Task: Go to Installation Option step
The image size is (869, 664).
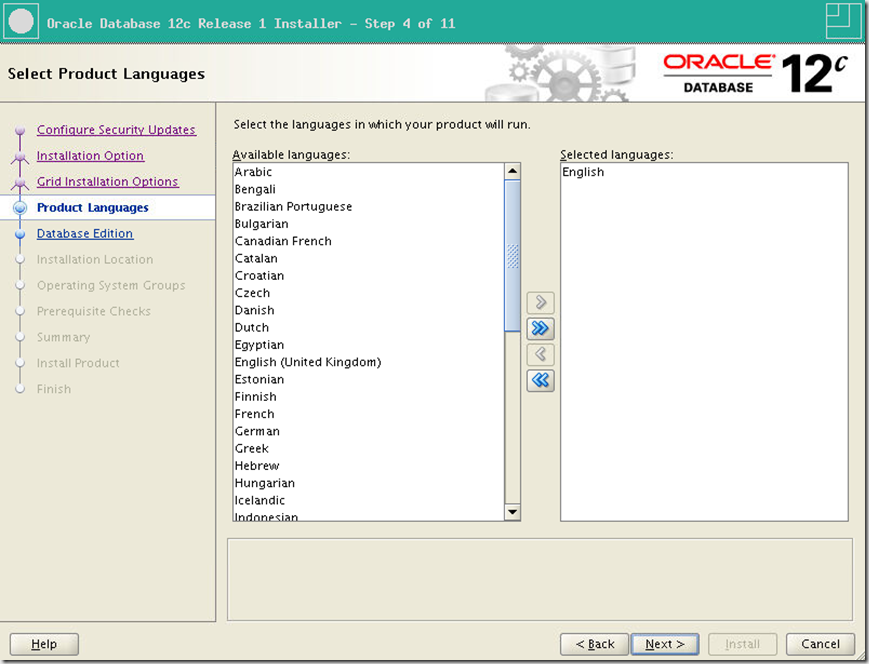Action: (x=90, y=156)
